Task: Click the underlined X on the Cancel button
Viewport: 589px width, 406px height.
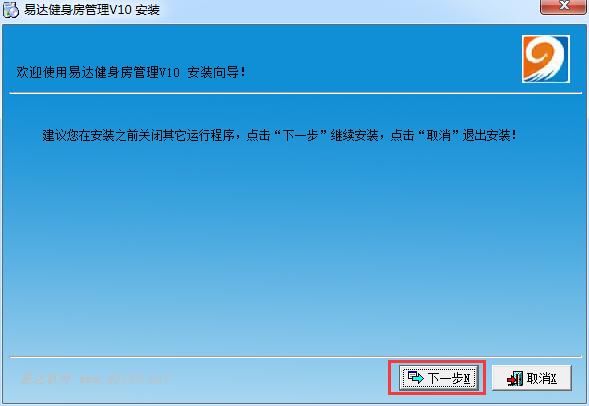Action: (553, 379)
